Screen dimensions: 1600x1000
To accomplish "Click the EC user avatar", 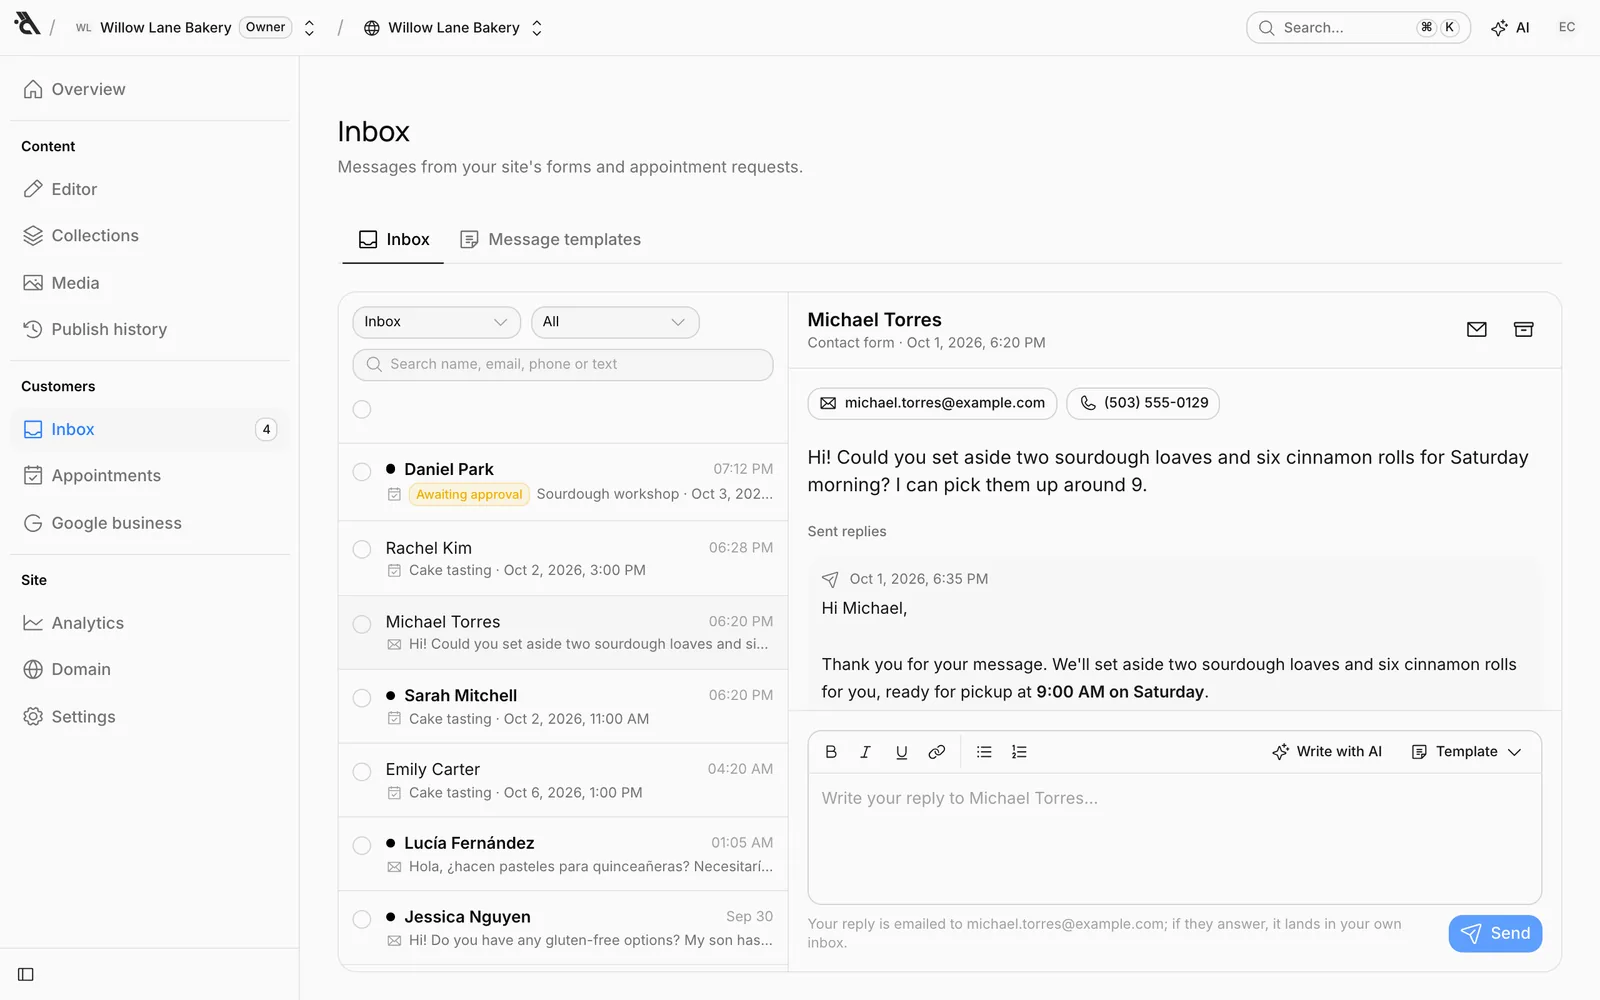I will point(1567,28).
